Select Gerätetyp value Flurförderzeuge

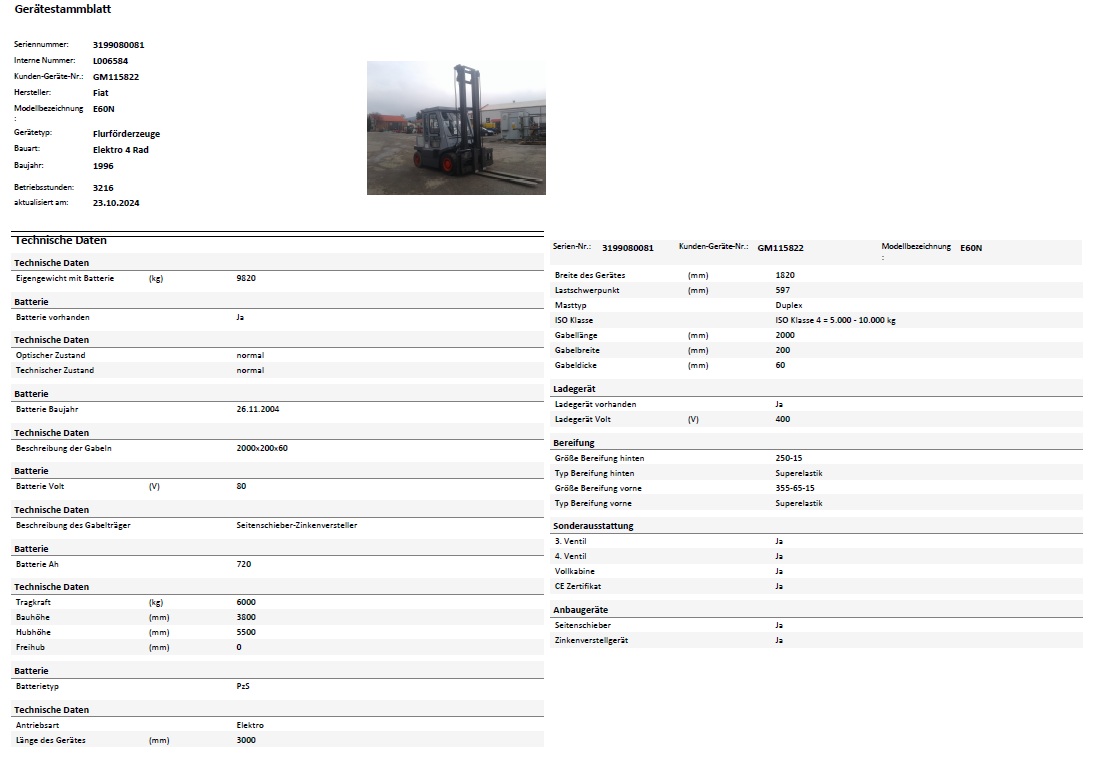127,134
